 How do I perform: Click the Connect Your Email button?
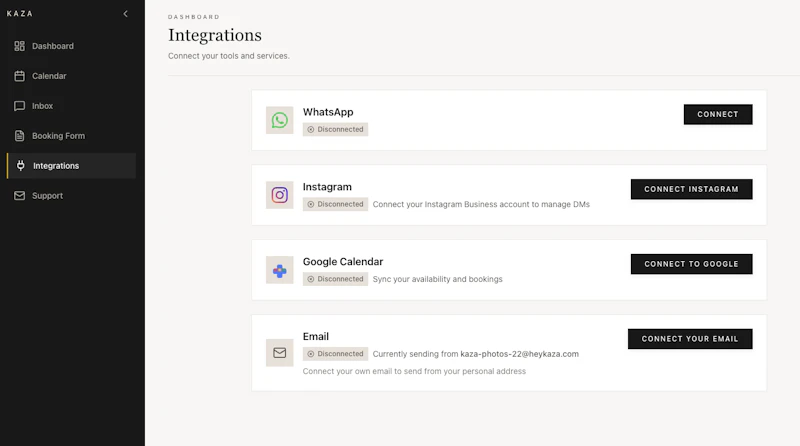[690, 339]
